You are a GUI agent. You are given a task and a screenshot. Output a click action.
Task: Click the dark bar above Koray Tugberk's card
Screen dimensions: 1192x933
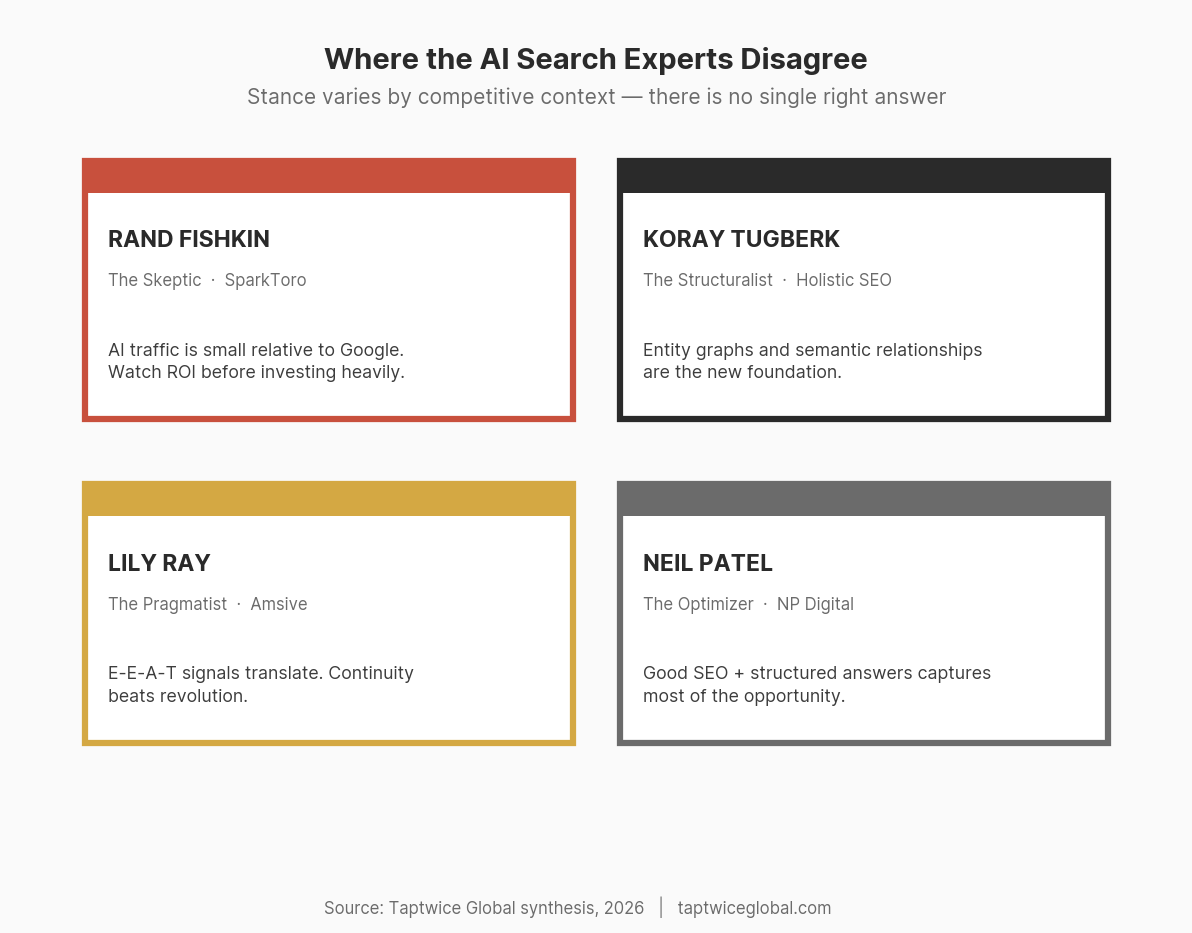(x=863, y=174)
